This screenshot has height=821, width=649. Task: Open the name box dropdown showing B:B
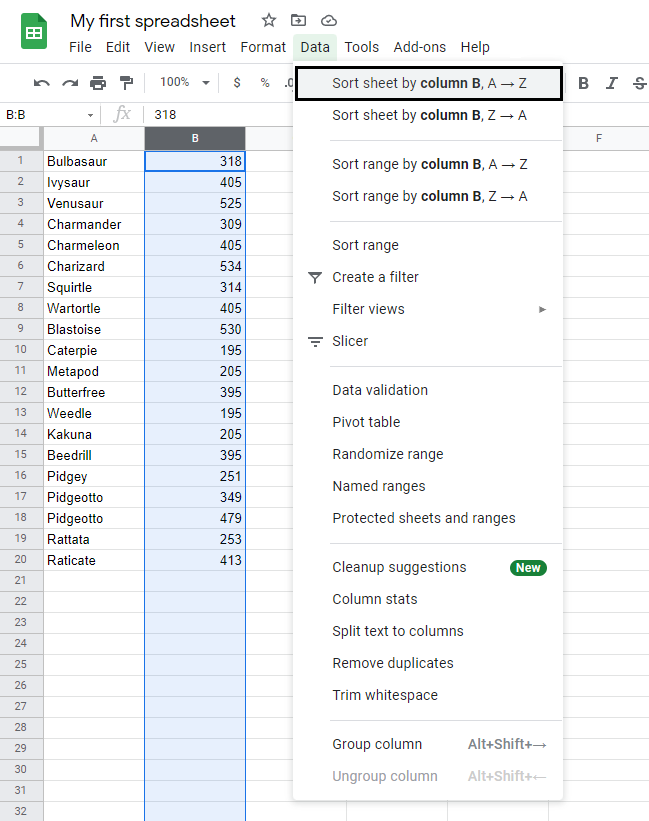click(90, 115)
